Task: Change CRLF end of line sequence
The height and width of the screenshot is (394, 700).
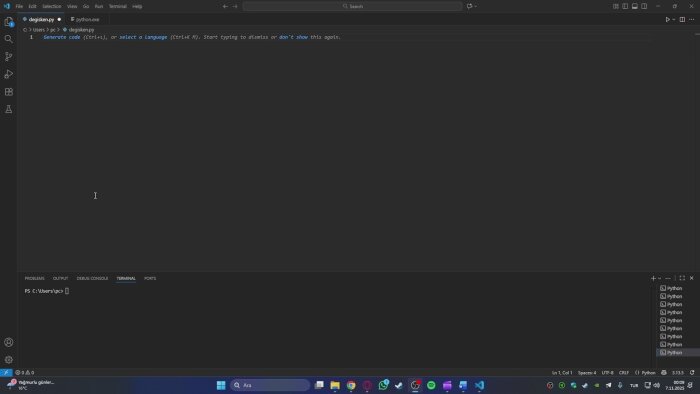Action: coord(624,373)
